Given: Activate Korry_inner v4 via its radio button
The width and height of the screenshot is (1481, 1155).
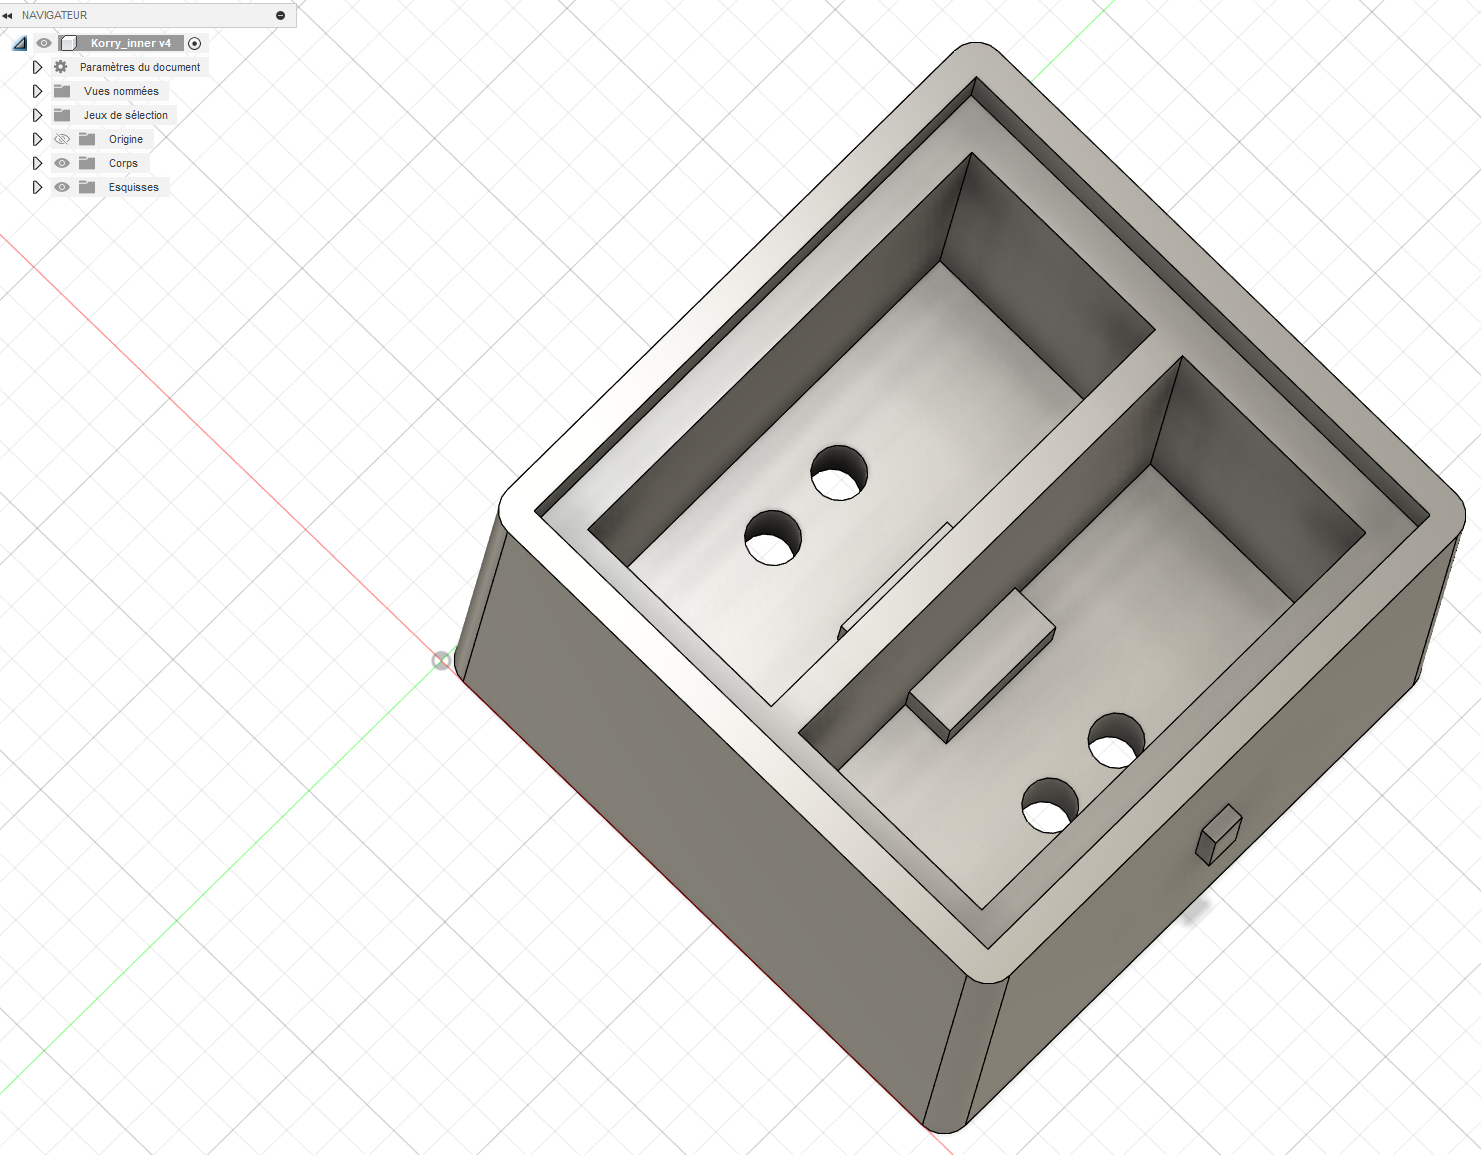Looking at the screenshot, I should pos(195,43).
